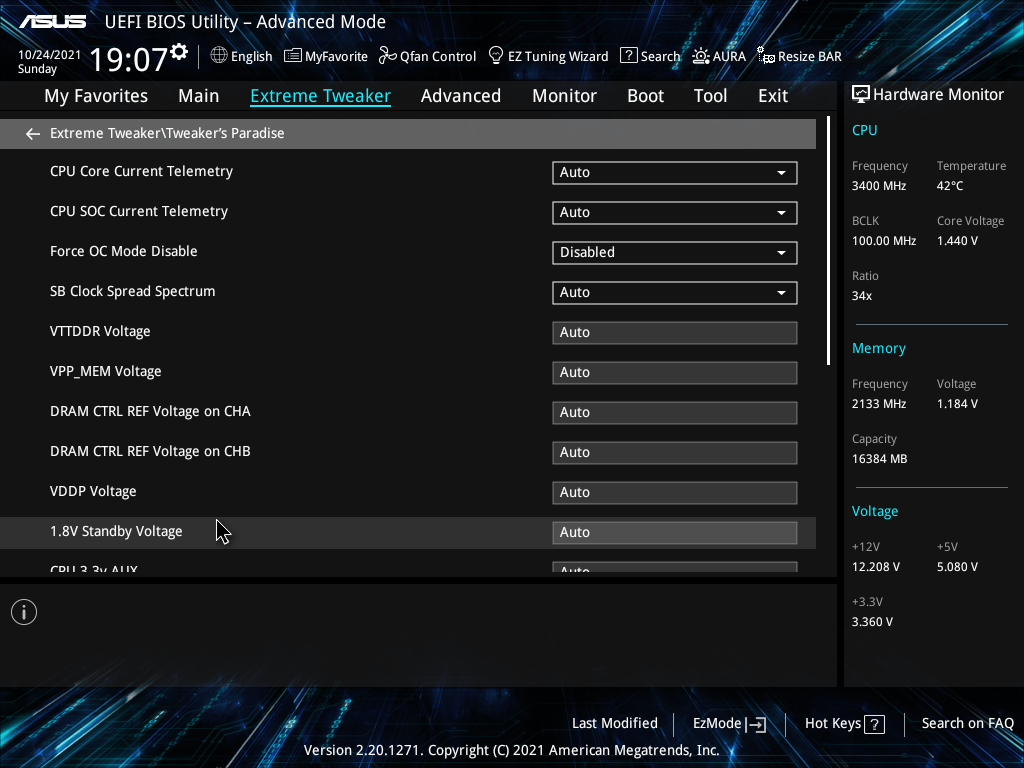Click the globe language icon
The height and width of the screenshot is (768, 1024).
tap(219, 56)
